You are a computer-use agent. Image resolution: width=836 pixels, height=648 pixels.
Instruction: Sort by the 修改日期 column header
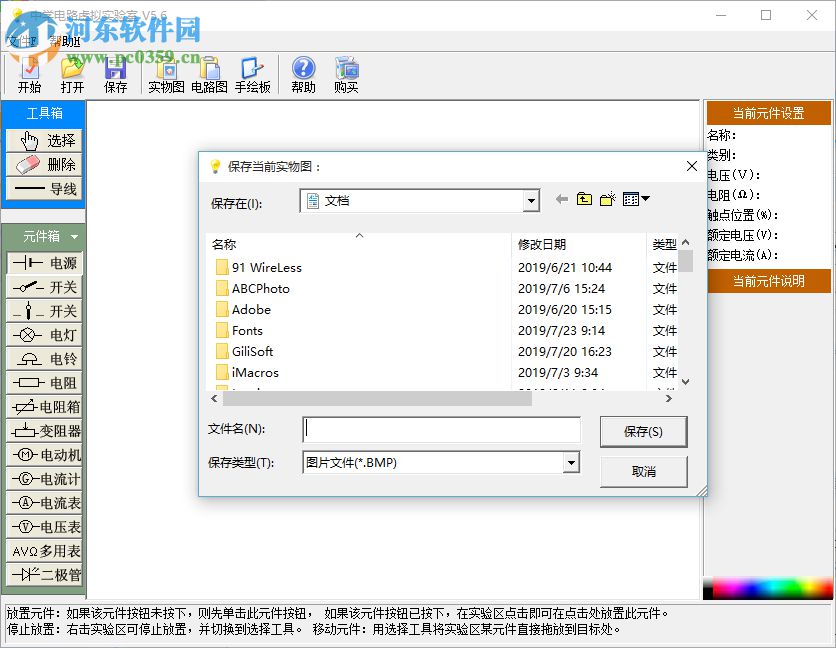(x=579, y=244)
